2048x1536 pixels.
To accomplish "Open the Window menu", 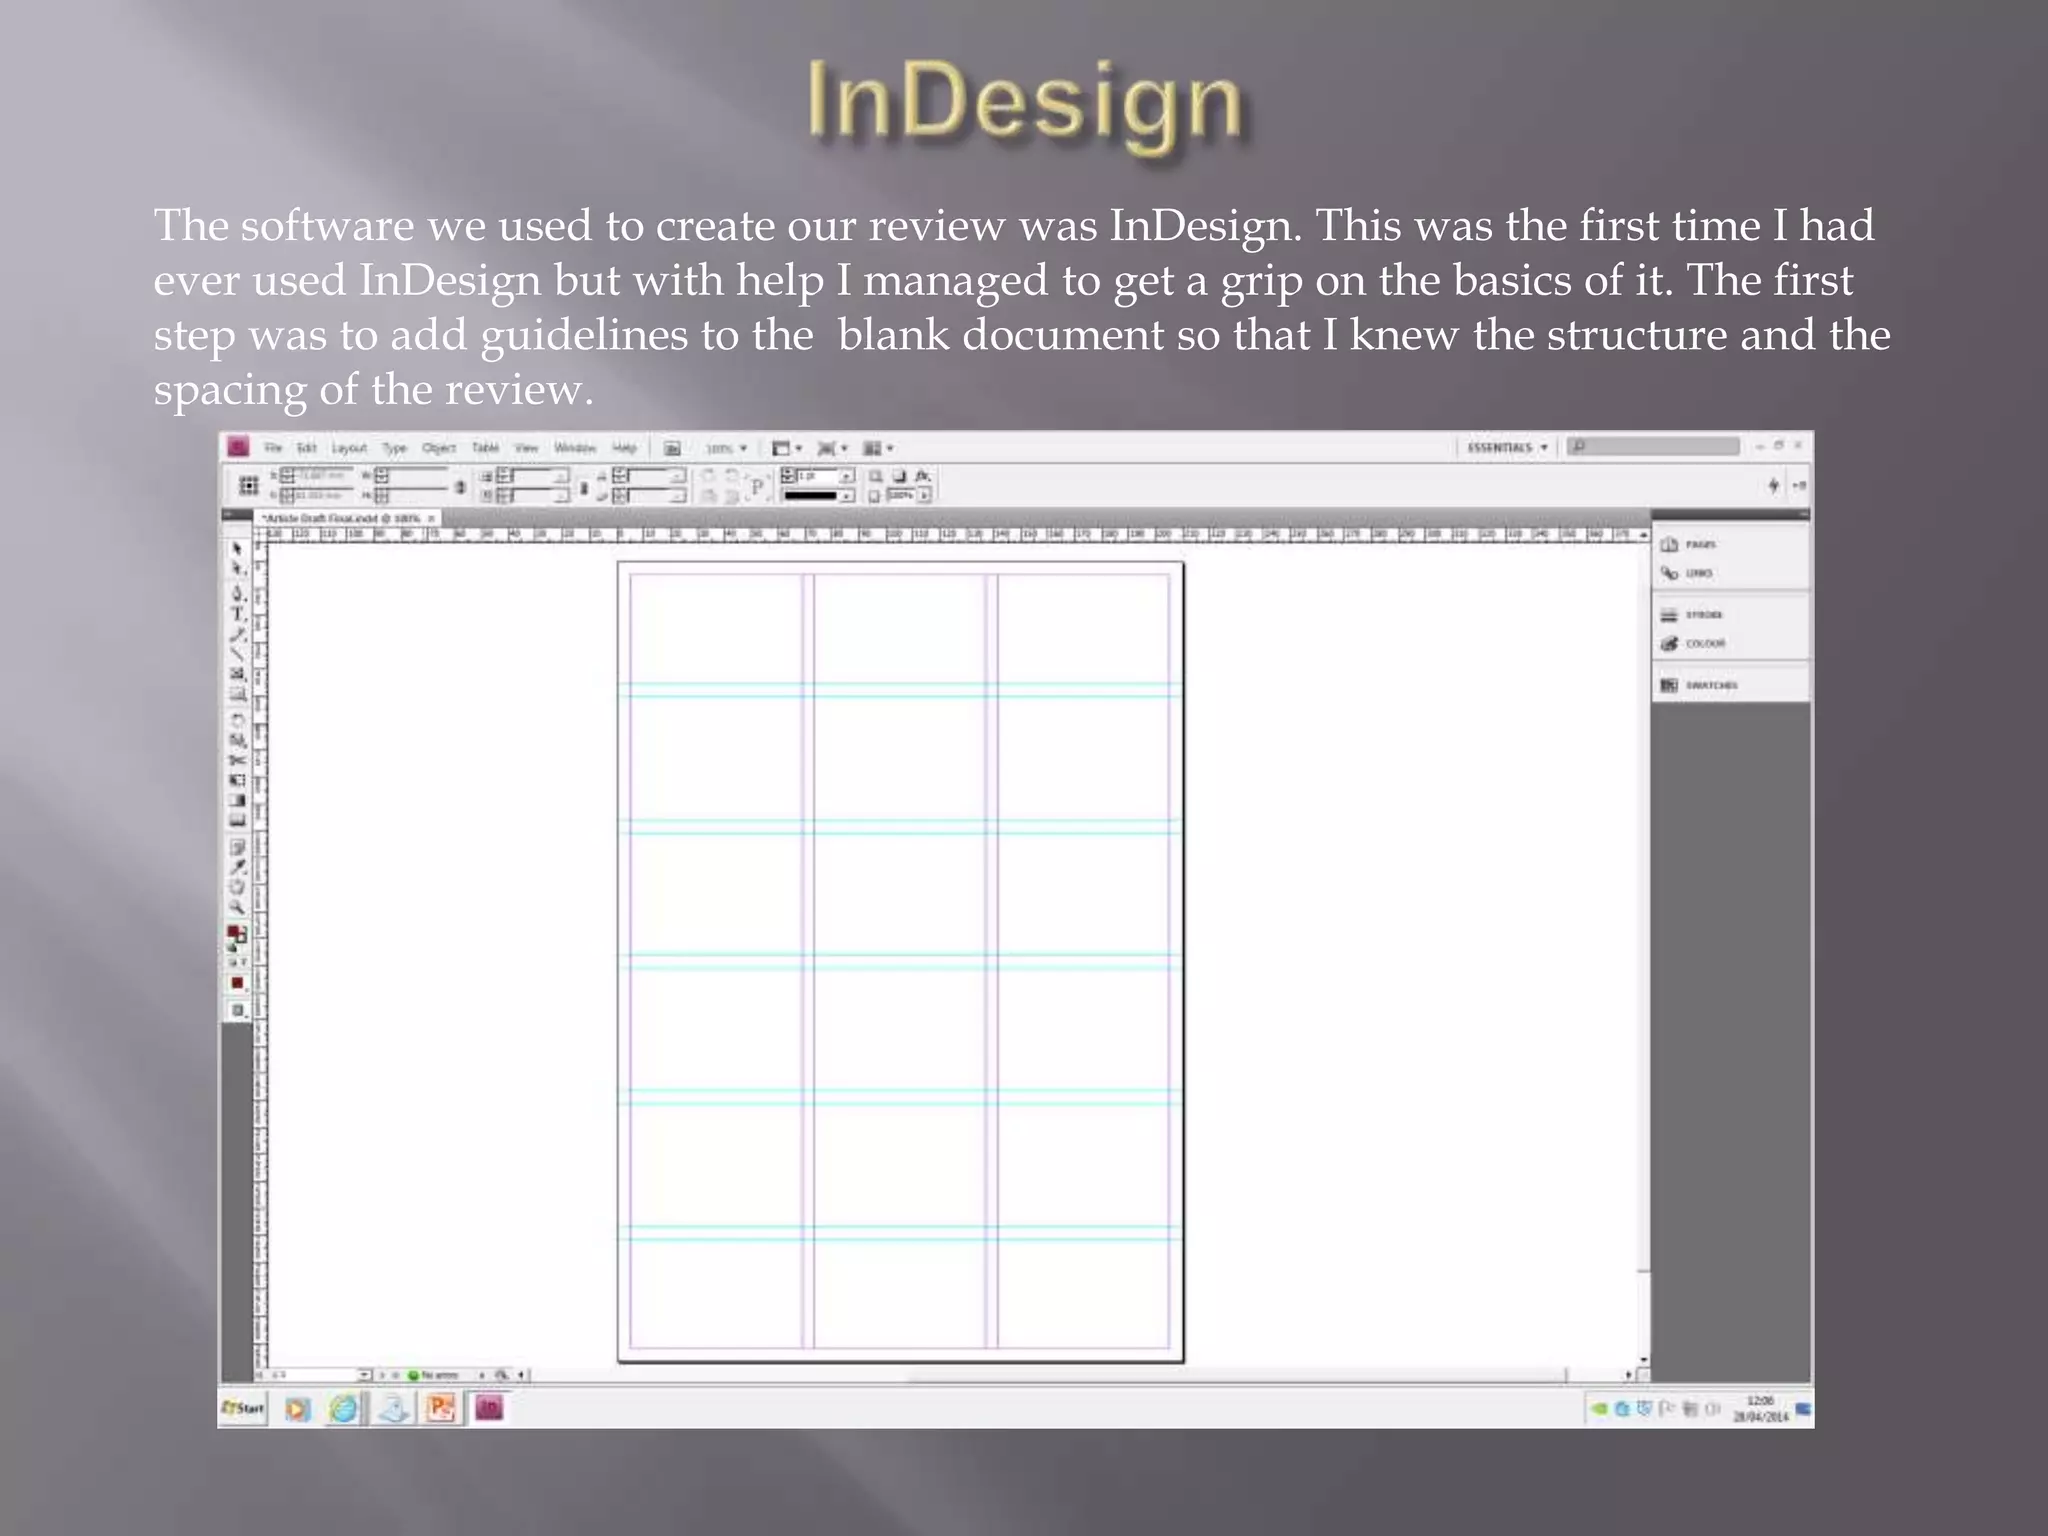I will click(574, 448).
